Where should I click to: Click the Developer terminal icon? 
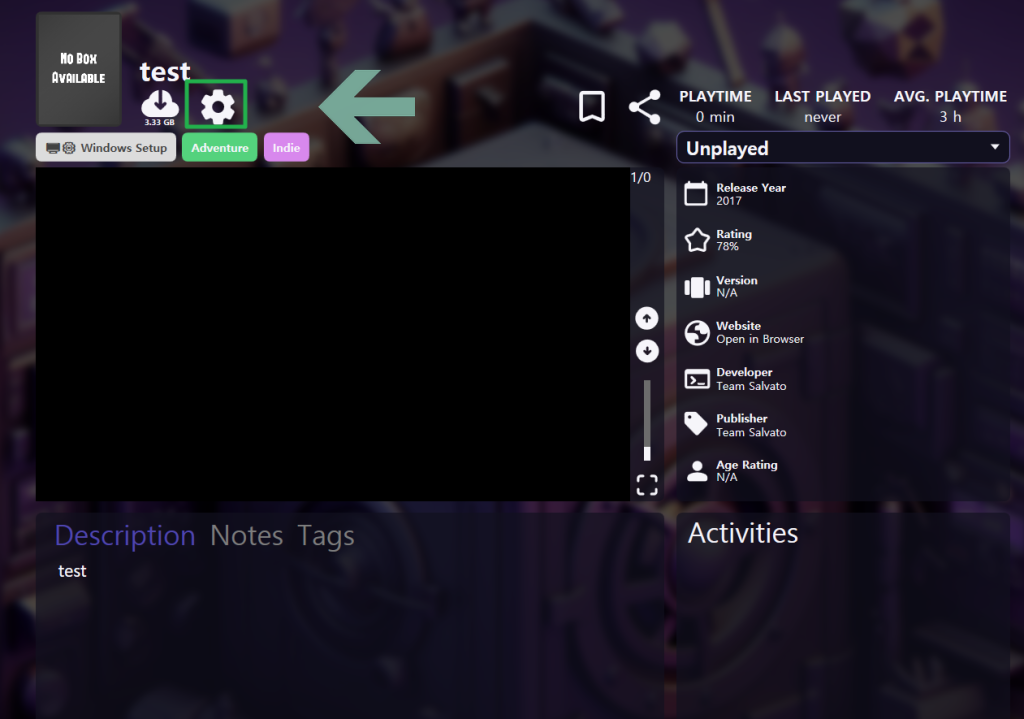697,379
